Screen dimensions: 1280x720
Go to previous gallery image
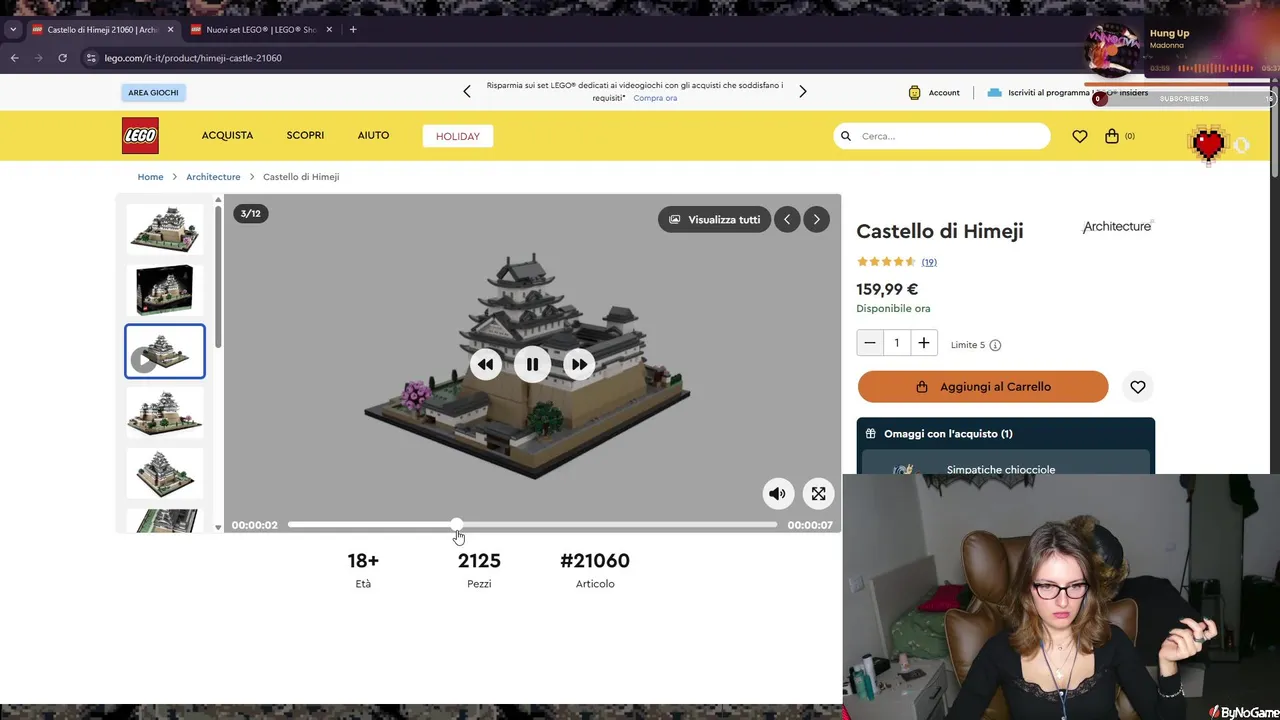pyautogui.click(x=787, y=219)
